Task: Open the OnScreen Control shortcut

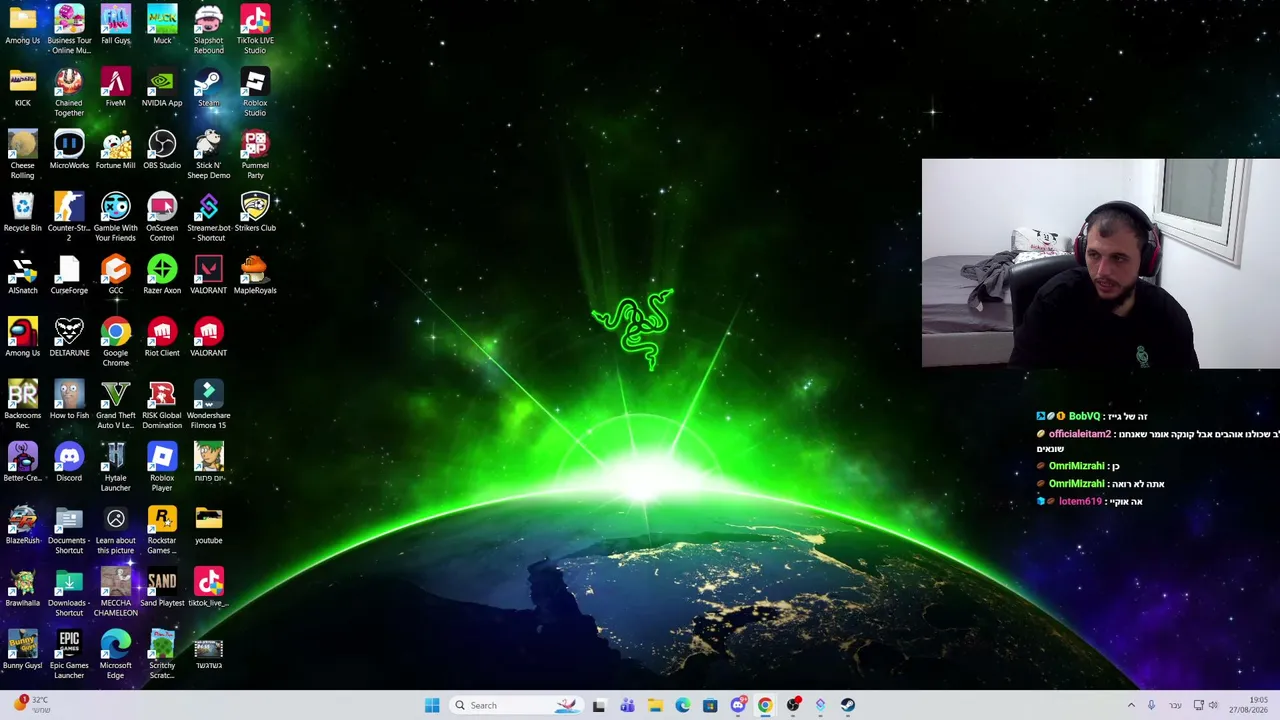Action: (x=162, y=217)
